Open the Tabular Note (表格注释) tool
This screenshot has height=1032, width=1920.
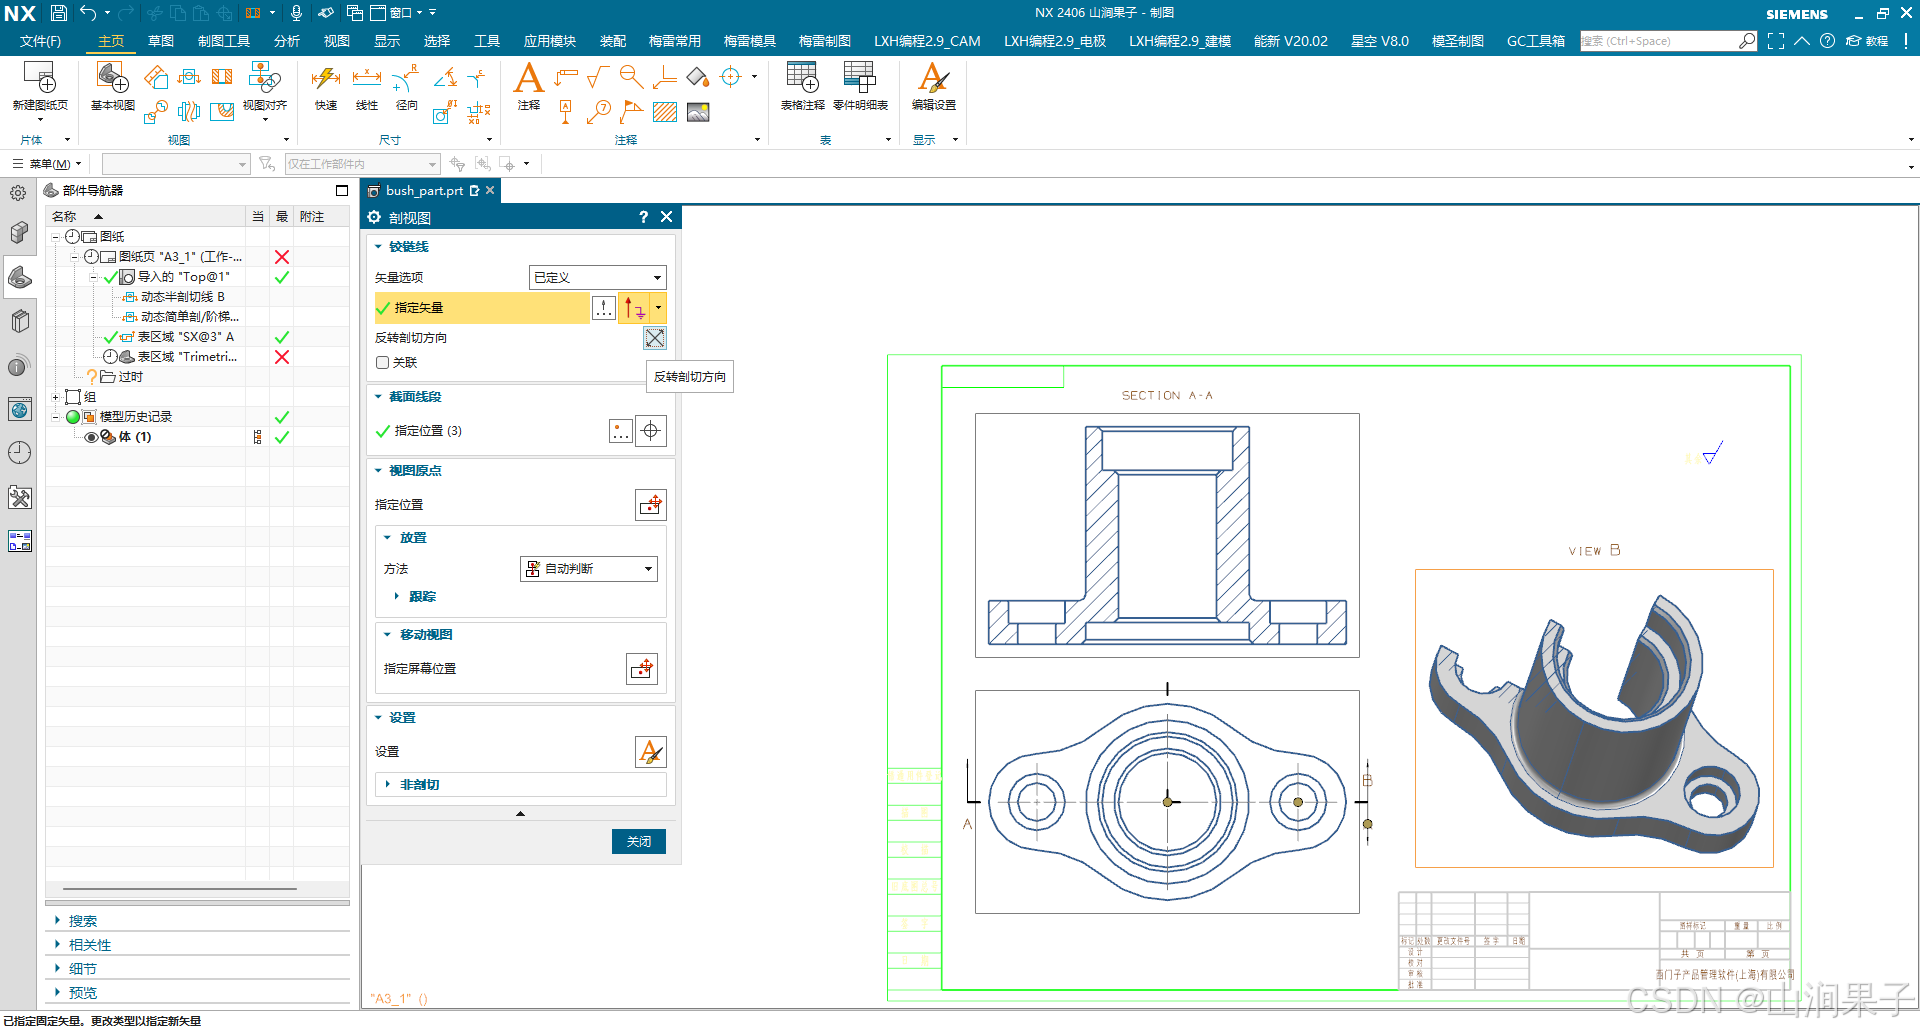[x=802, y=78]
